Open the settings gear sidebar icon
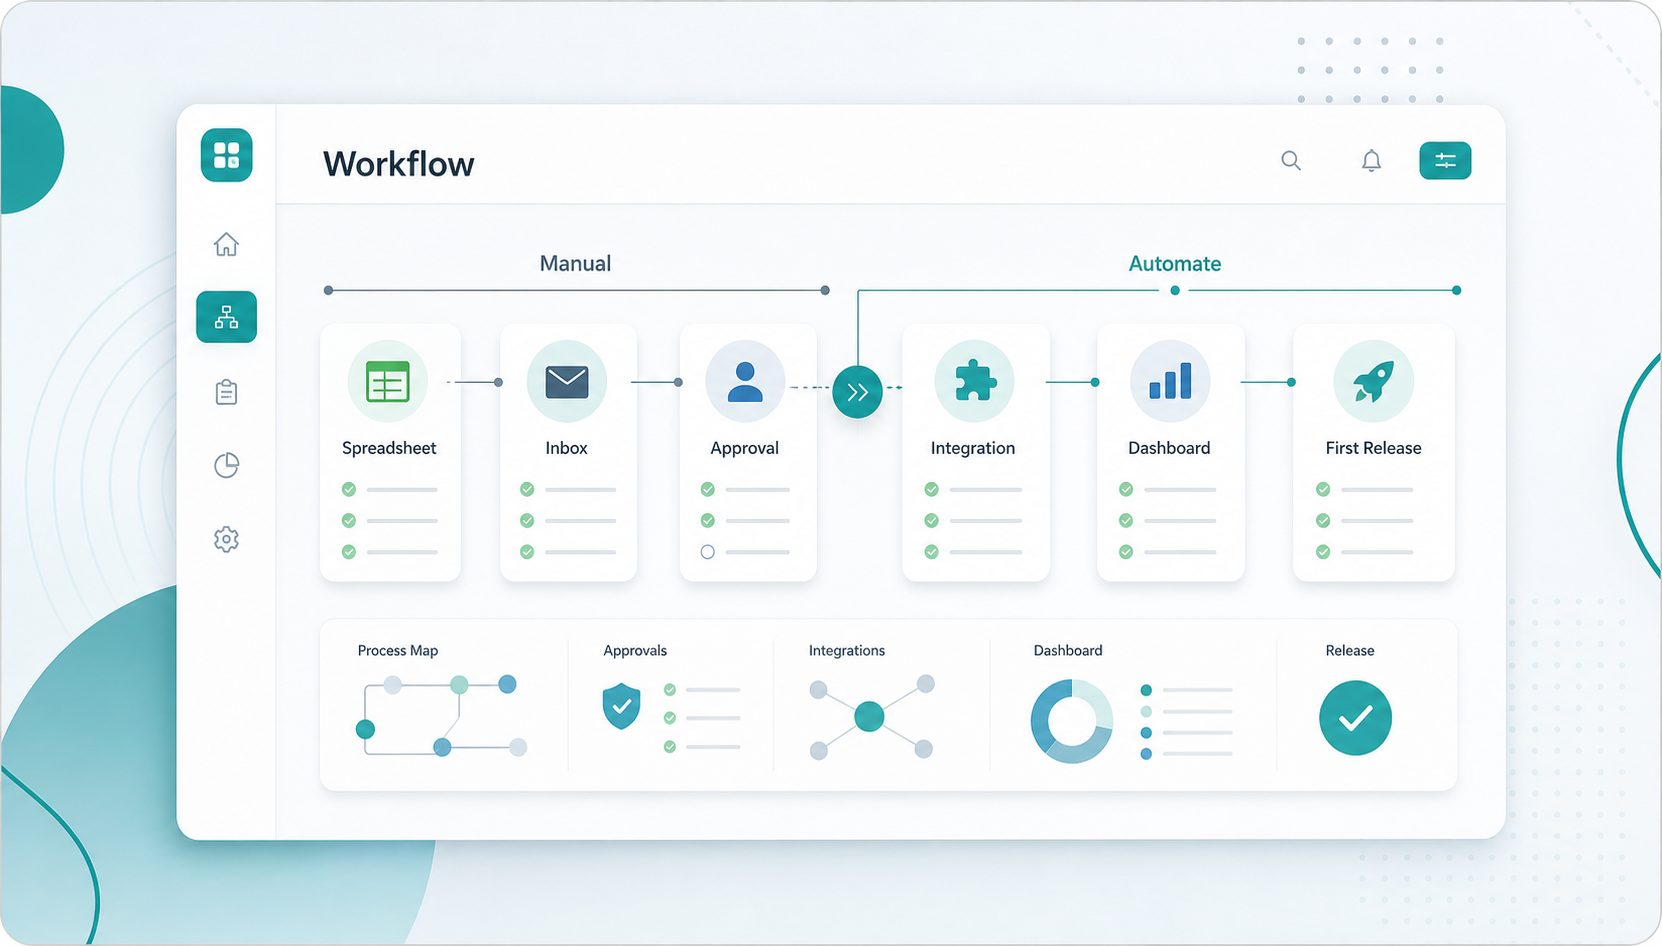Viewport: 1662px width, 946px height. (226, 539)
